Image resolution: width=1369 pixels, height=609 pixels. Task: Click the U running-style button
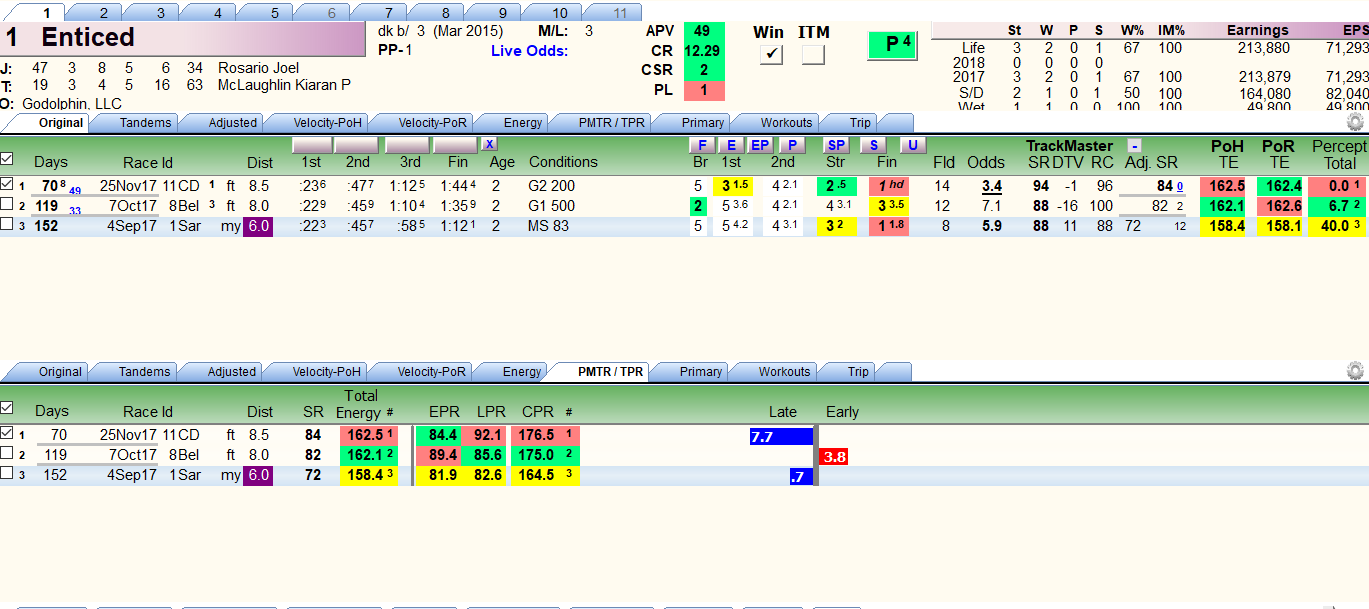coord(912,145)
